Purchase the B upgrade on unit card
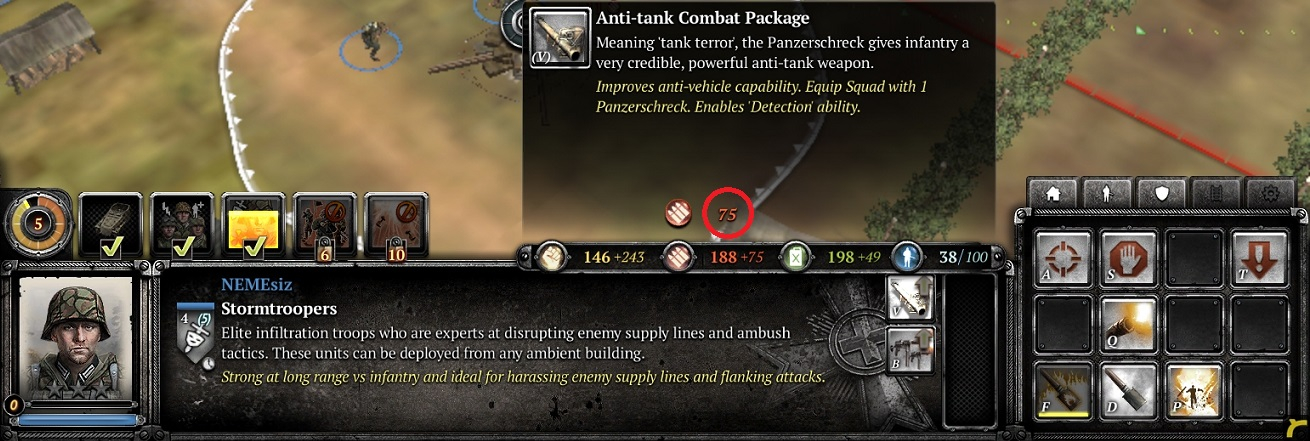1310x441 pixels. (x=910, y=348)
